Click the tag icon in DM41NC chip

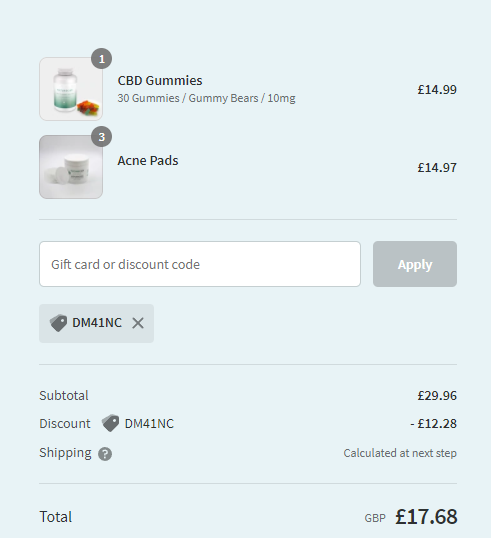pyautogui.click(x=58, y=323)
